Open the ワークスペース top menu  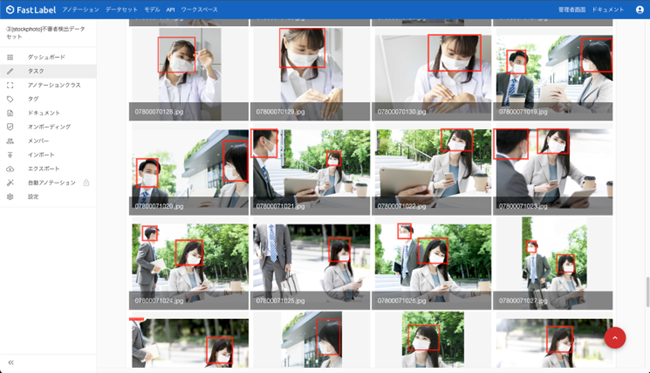pyautogui.click(x=199, y=10)
